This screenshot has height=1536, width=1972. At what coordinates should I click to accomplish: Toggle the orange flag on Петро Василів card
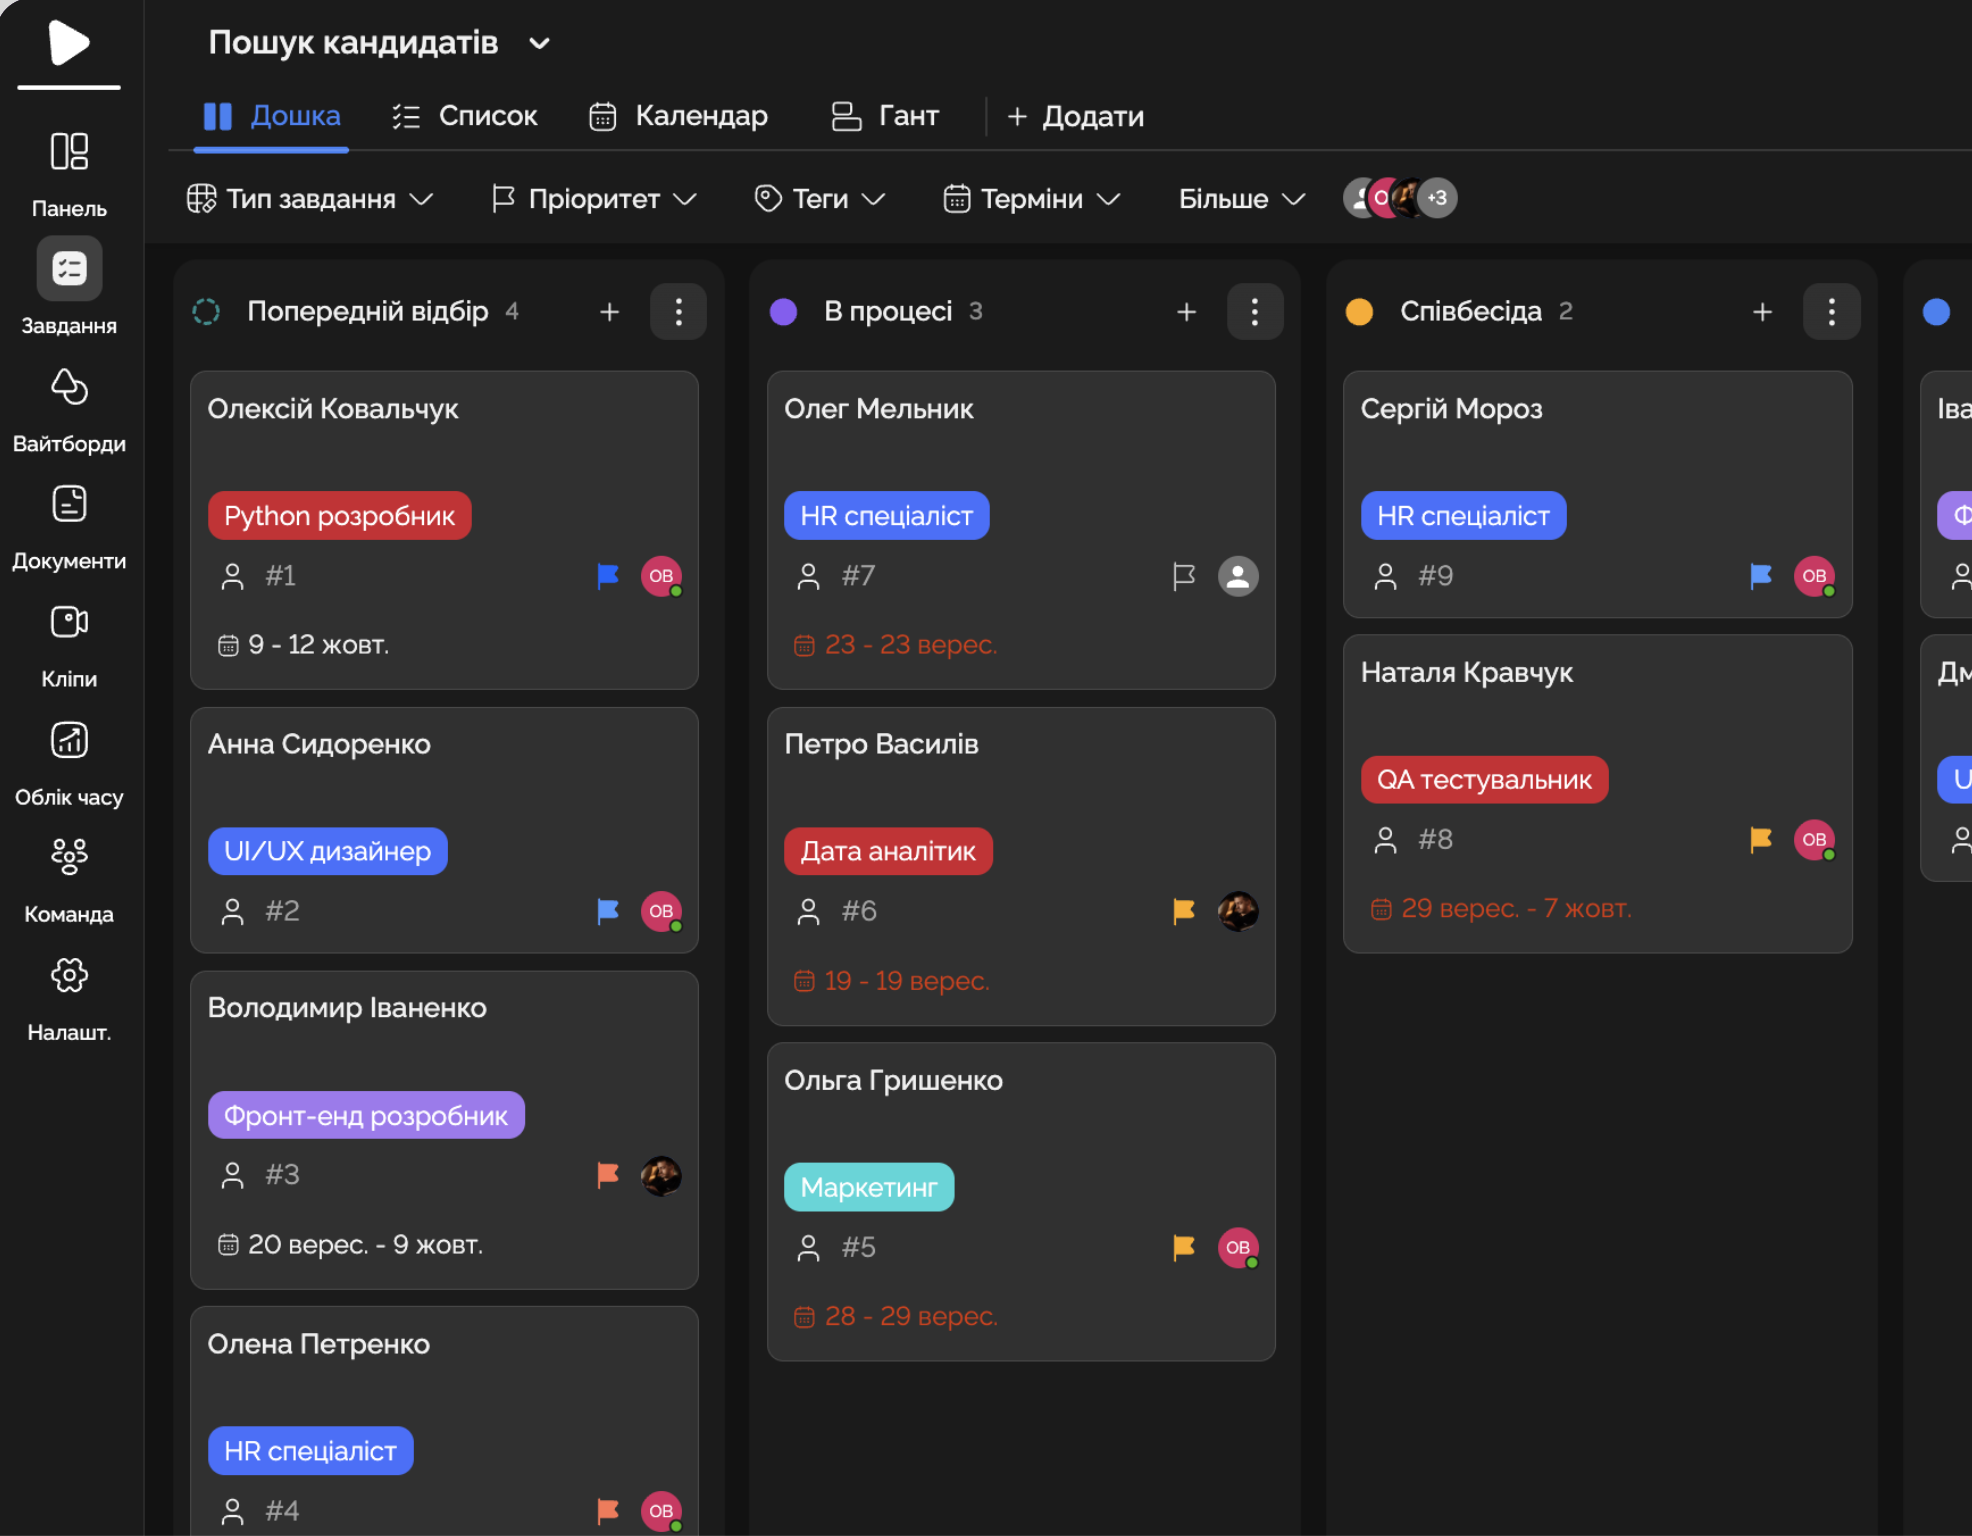pyautogui.click(x=1184, y=911)
